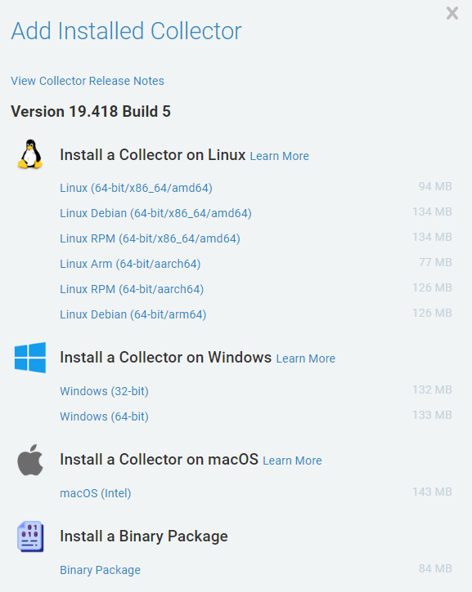This screenshot has height=592, width=472.
Task: Download Windows (32-bit) installer
Action: [x=104, y=391]
